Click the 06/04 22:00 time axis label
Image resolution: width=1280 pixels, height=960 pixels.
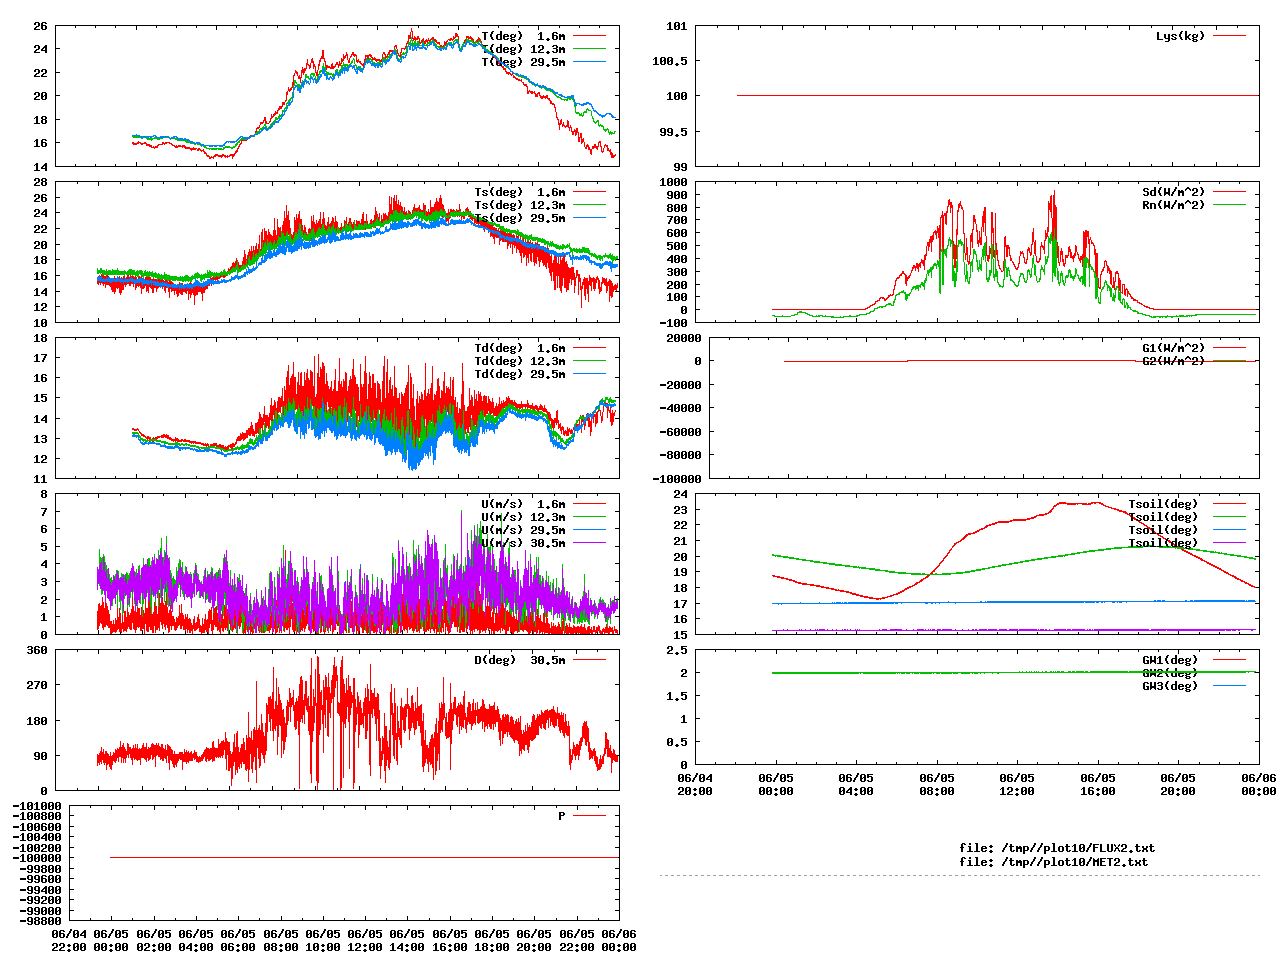(x=69, y=941)
